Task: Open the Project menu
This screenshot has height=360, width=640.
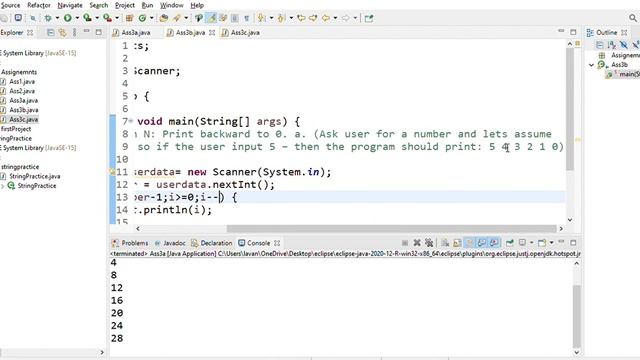Action: coord(124,5)
